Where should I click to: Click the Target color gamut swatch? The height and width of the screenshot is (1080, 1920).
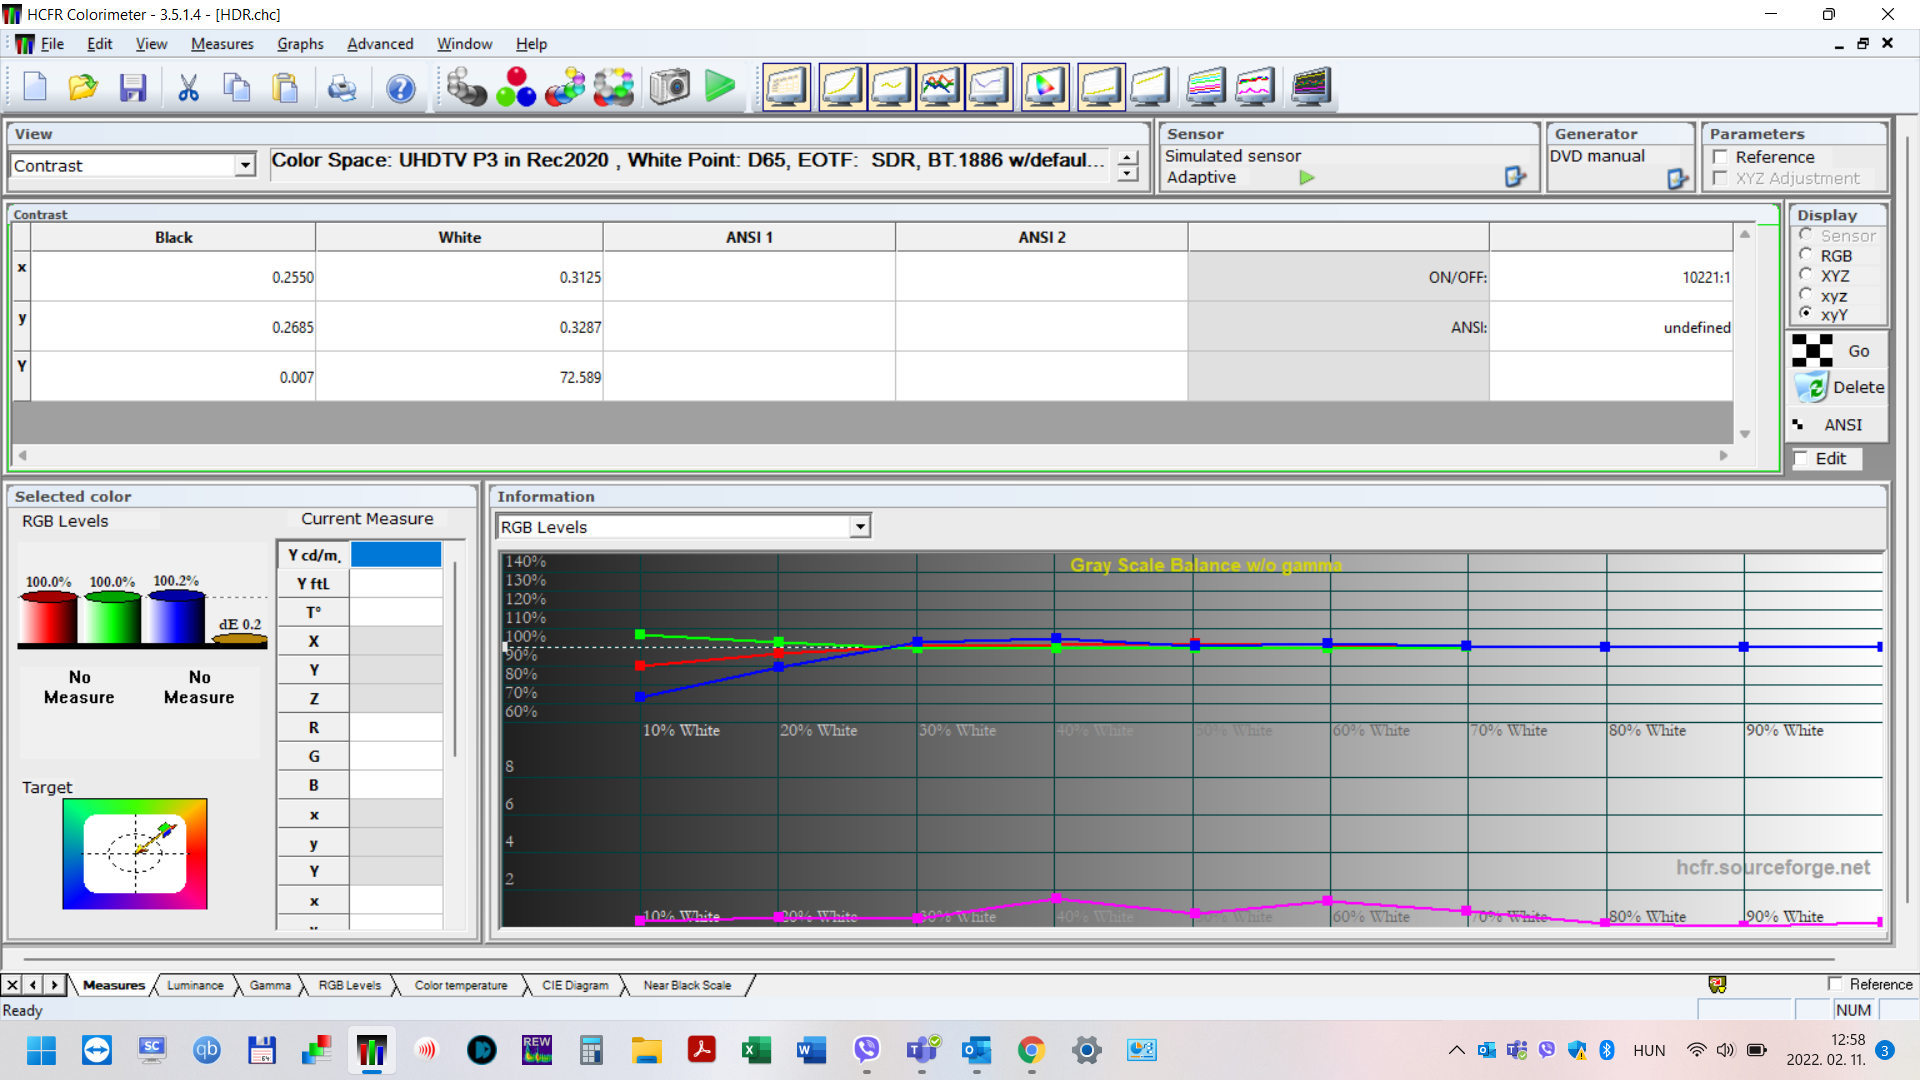tap(135, 854)
